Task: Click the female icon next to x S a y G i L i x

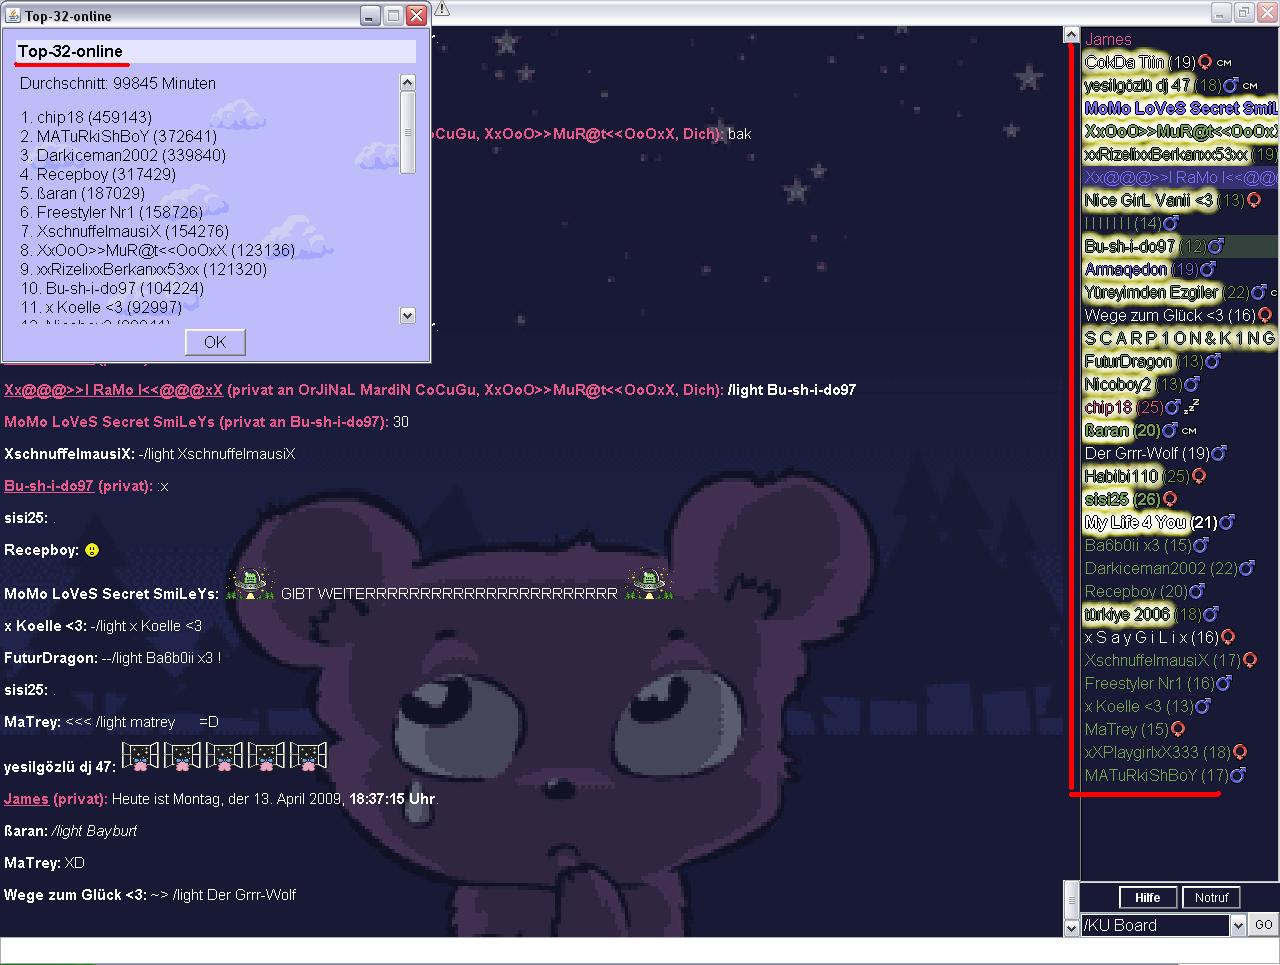Action: pyautogui.click(x=1228, y=637)
